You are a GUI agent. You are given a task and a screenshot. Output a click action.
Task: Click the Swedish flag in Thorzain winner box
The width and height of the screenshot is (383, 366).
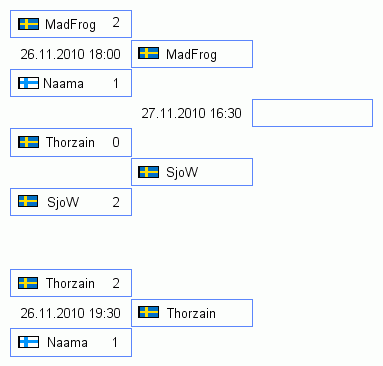(x=148, y=312)
